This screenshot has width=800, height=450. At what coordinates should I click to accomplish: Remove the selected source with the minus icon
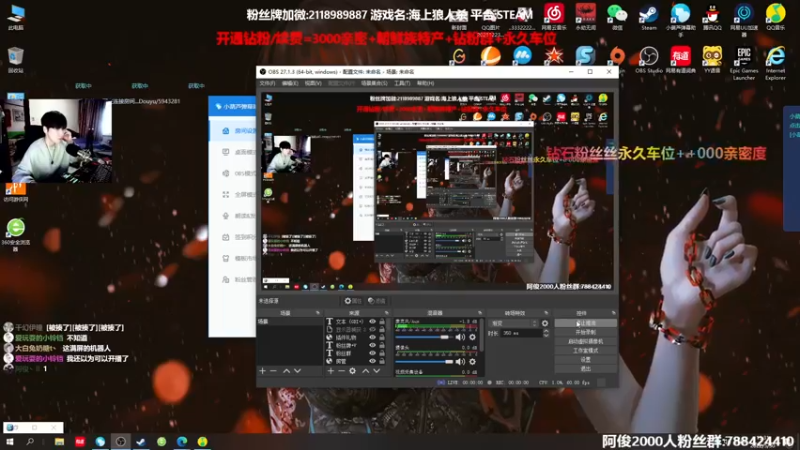click(341, 371)
